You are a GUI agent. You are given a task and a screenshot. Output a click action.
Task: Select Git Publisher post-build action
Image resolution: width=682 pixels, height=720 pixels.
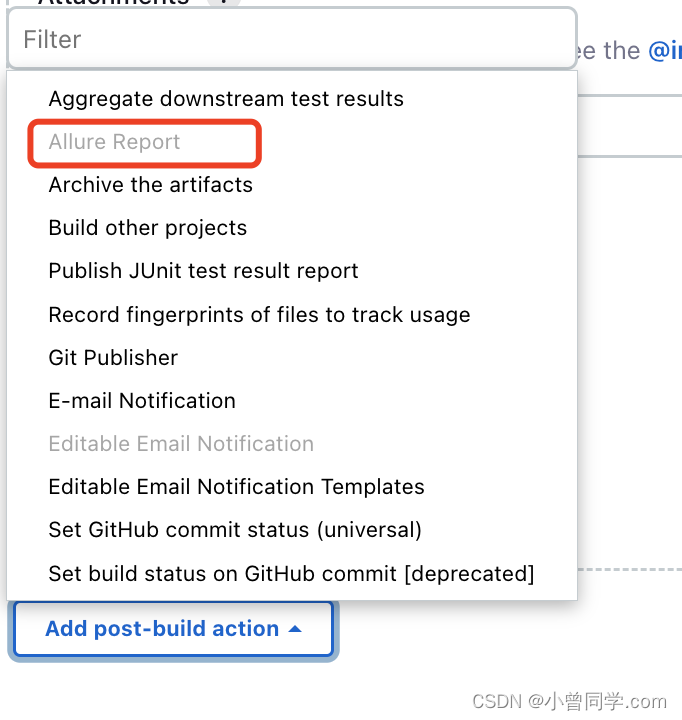pyautogui.click(x=113, y=357)
